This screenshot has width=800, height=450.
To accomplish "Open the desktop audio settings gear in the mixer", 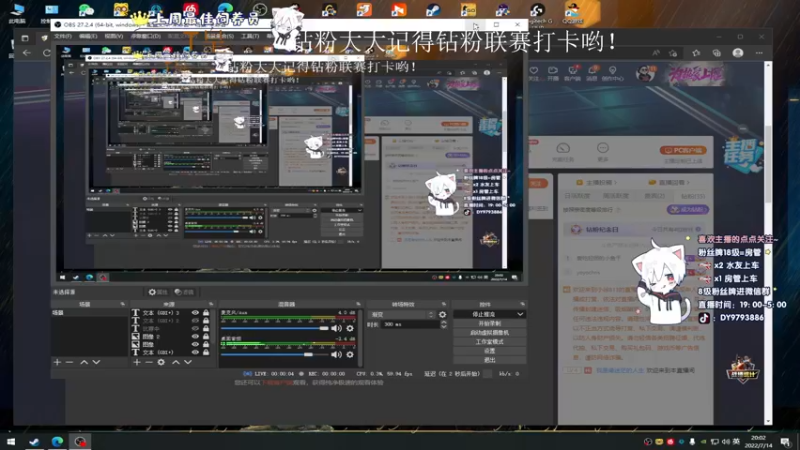I will [350, 355].
